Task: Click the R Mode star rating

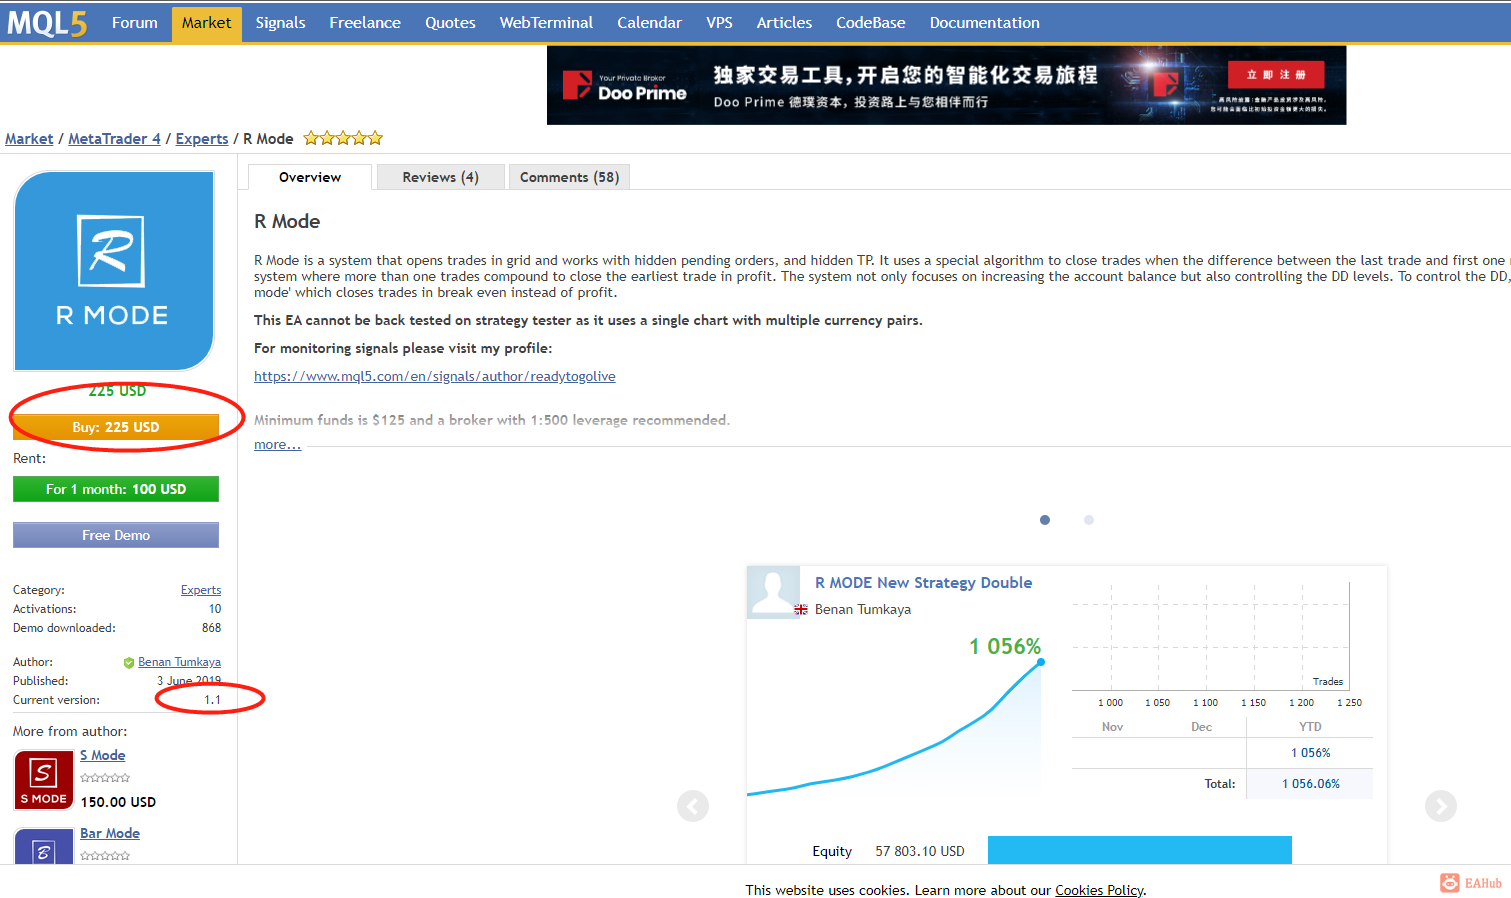Action: [343, 139]
